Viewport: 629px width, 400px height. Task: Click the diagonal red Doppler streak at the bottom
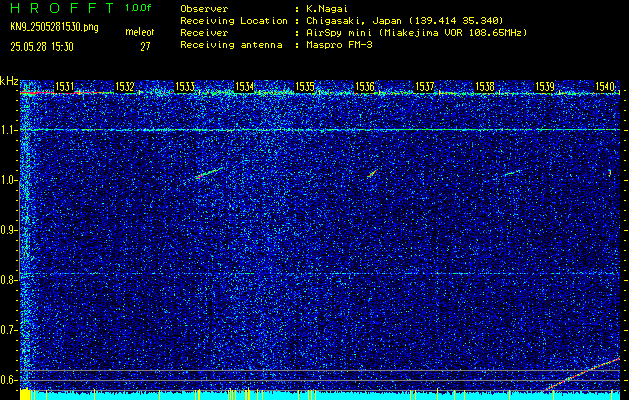(x=582, y=374)
